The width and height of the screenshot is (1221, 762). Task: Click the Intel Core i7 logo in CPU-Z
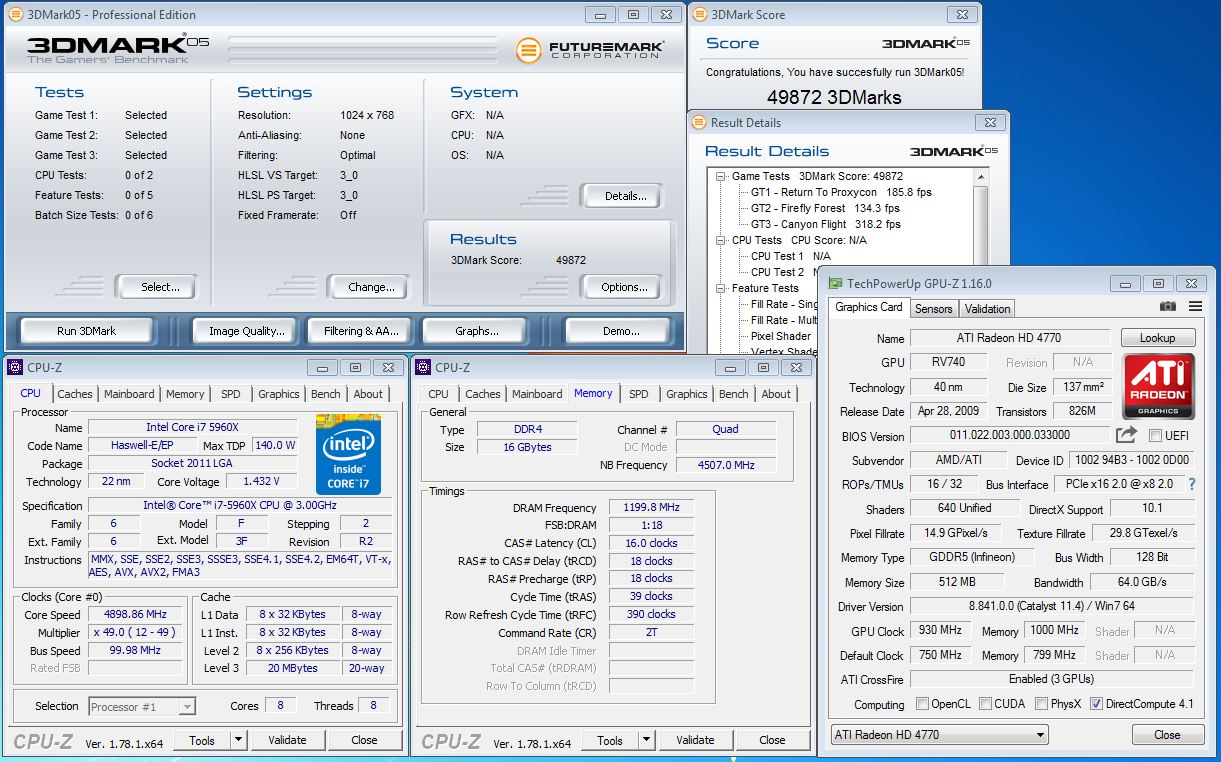click(349, 454)
